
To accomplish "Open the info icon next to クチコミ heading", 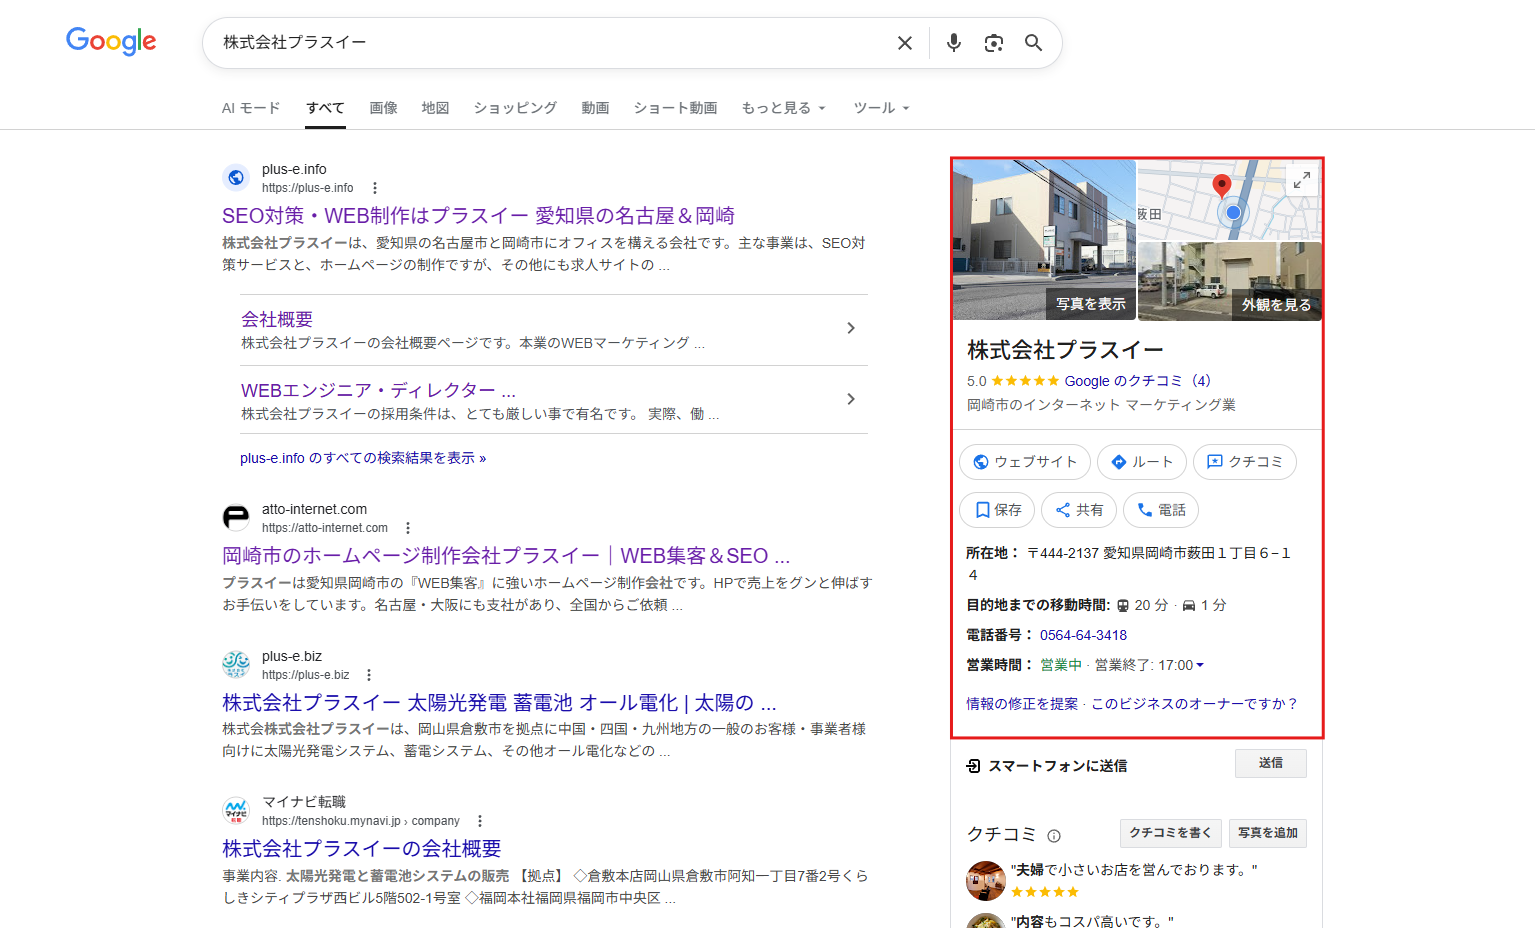I will click(1054, 836).
